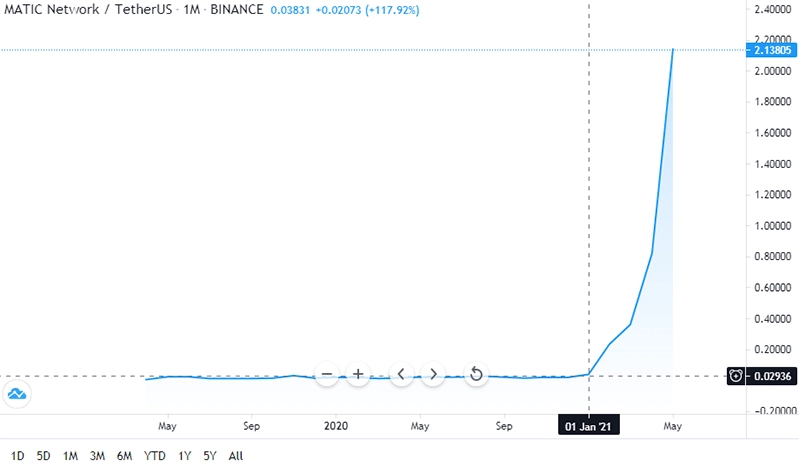
Task: Select the 1Y time range
Action: pos(184,456)
